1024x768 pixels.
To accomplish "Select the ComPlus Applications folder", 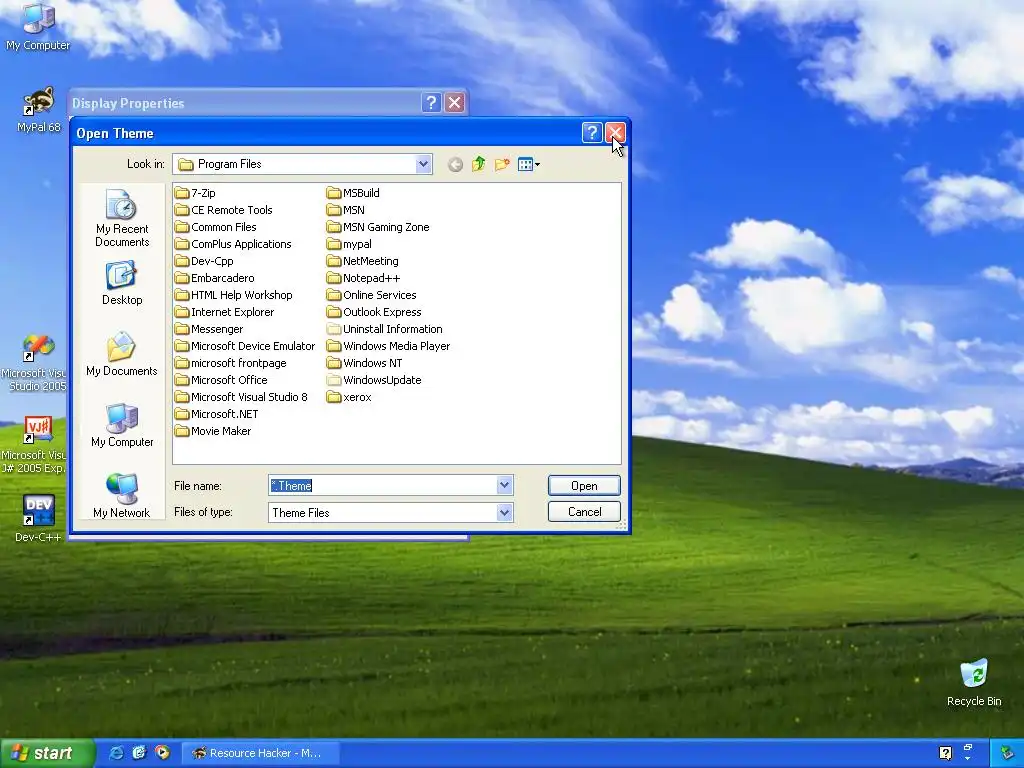I will click(233, 244).
